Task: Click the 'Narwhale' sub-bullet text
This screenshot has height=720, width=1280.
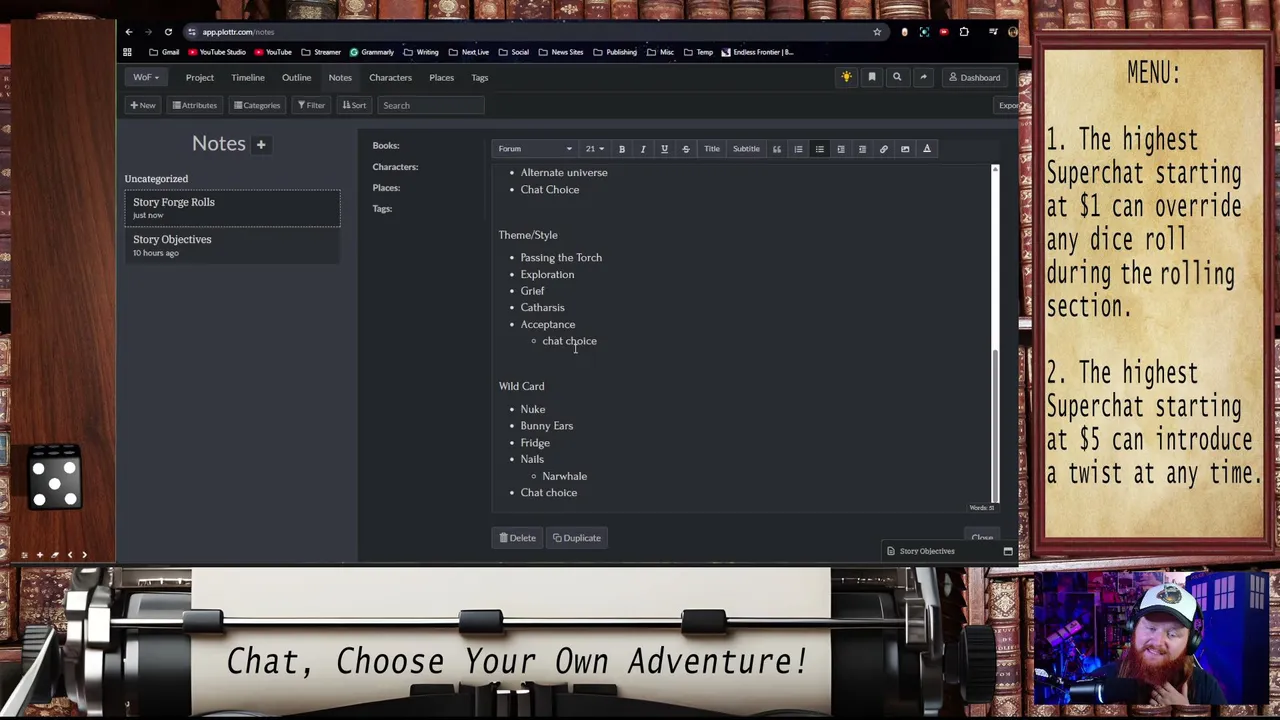Action: [564, 476]
